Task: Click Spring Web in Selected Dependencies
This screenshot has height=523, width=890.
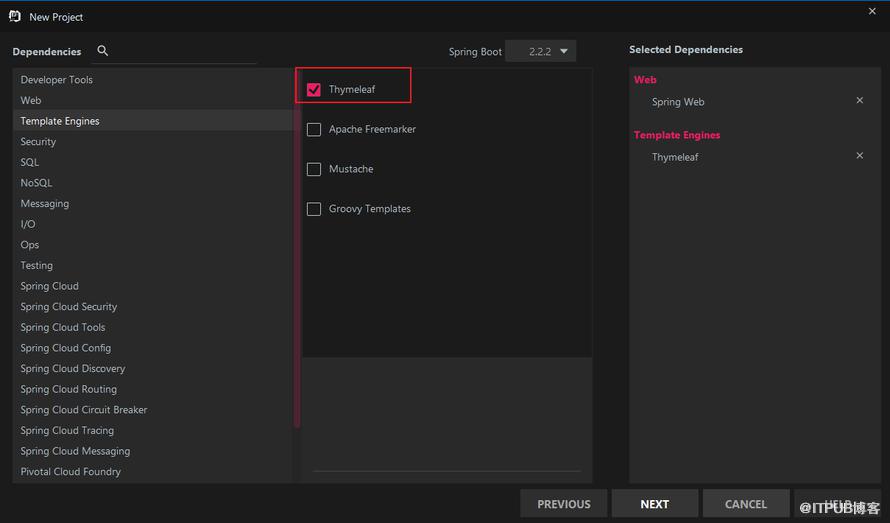Action: (x=678, y=102)
